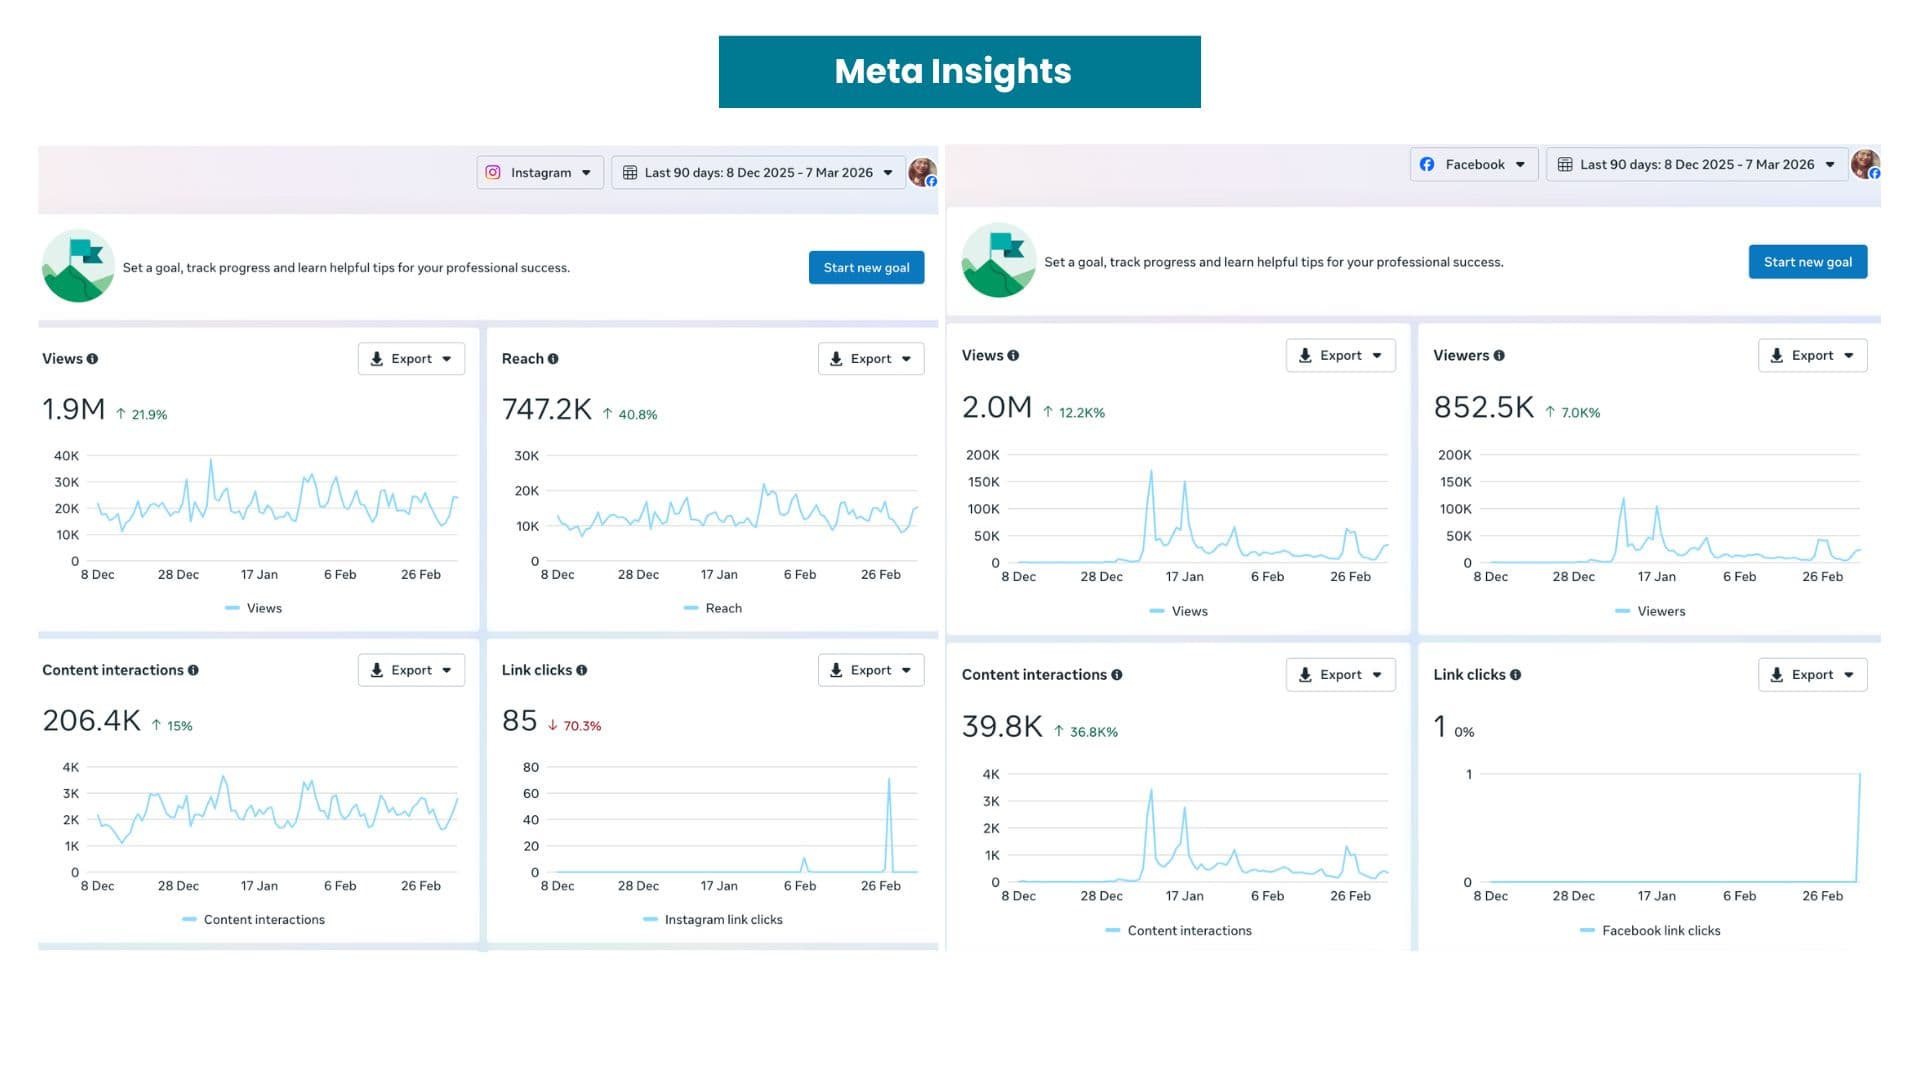This screenshot has width=1920, height=1080.
Task: Click the 40.8% increase next to Reach
Action: pos(630,414)
